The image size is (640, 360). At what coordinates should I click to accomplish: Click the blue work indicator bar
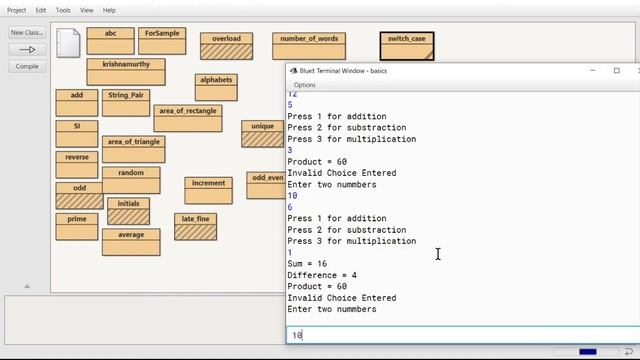coord(588,351)
